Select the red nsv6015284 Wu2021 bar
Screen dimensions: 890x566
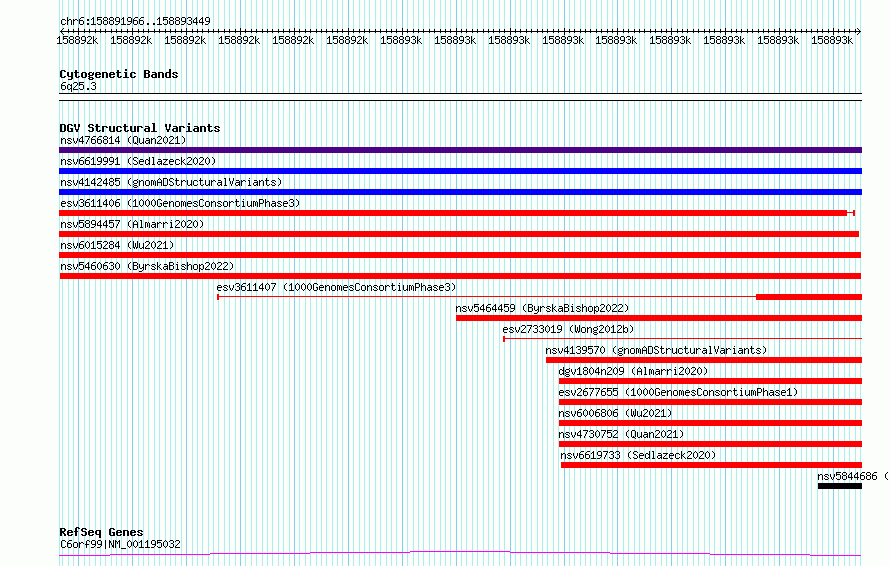coord(460,255)
